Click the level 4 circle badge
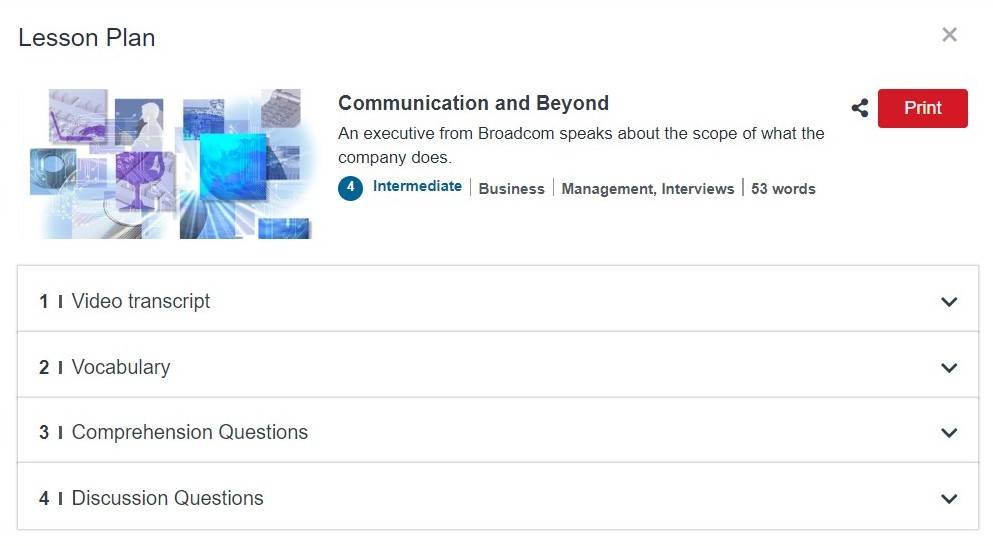Screen dimensions: 993x546 point(350,188)
